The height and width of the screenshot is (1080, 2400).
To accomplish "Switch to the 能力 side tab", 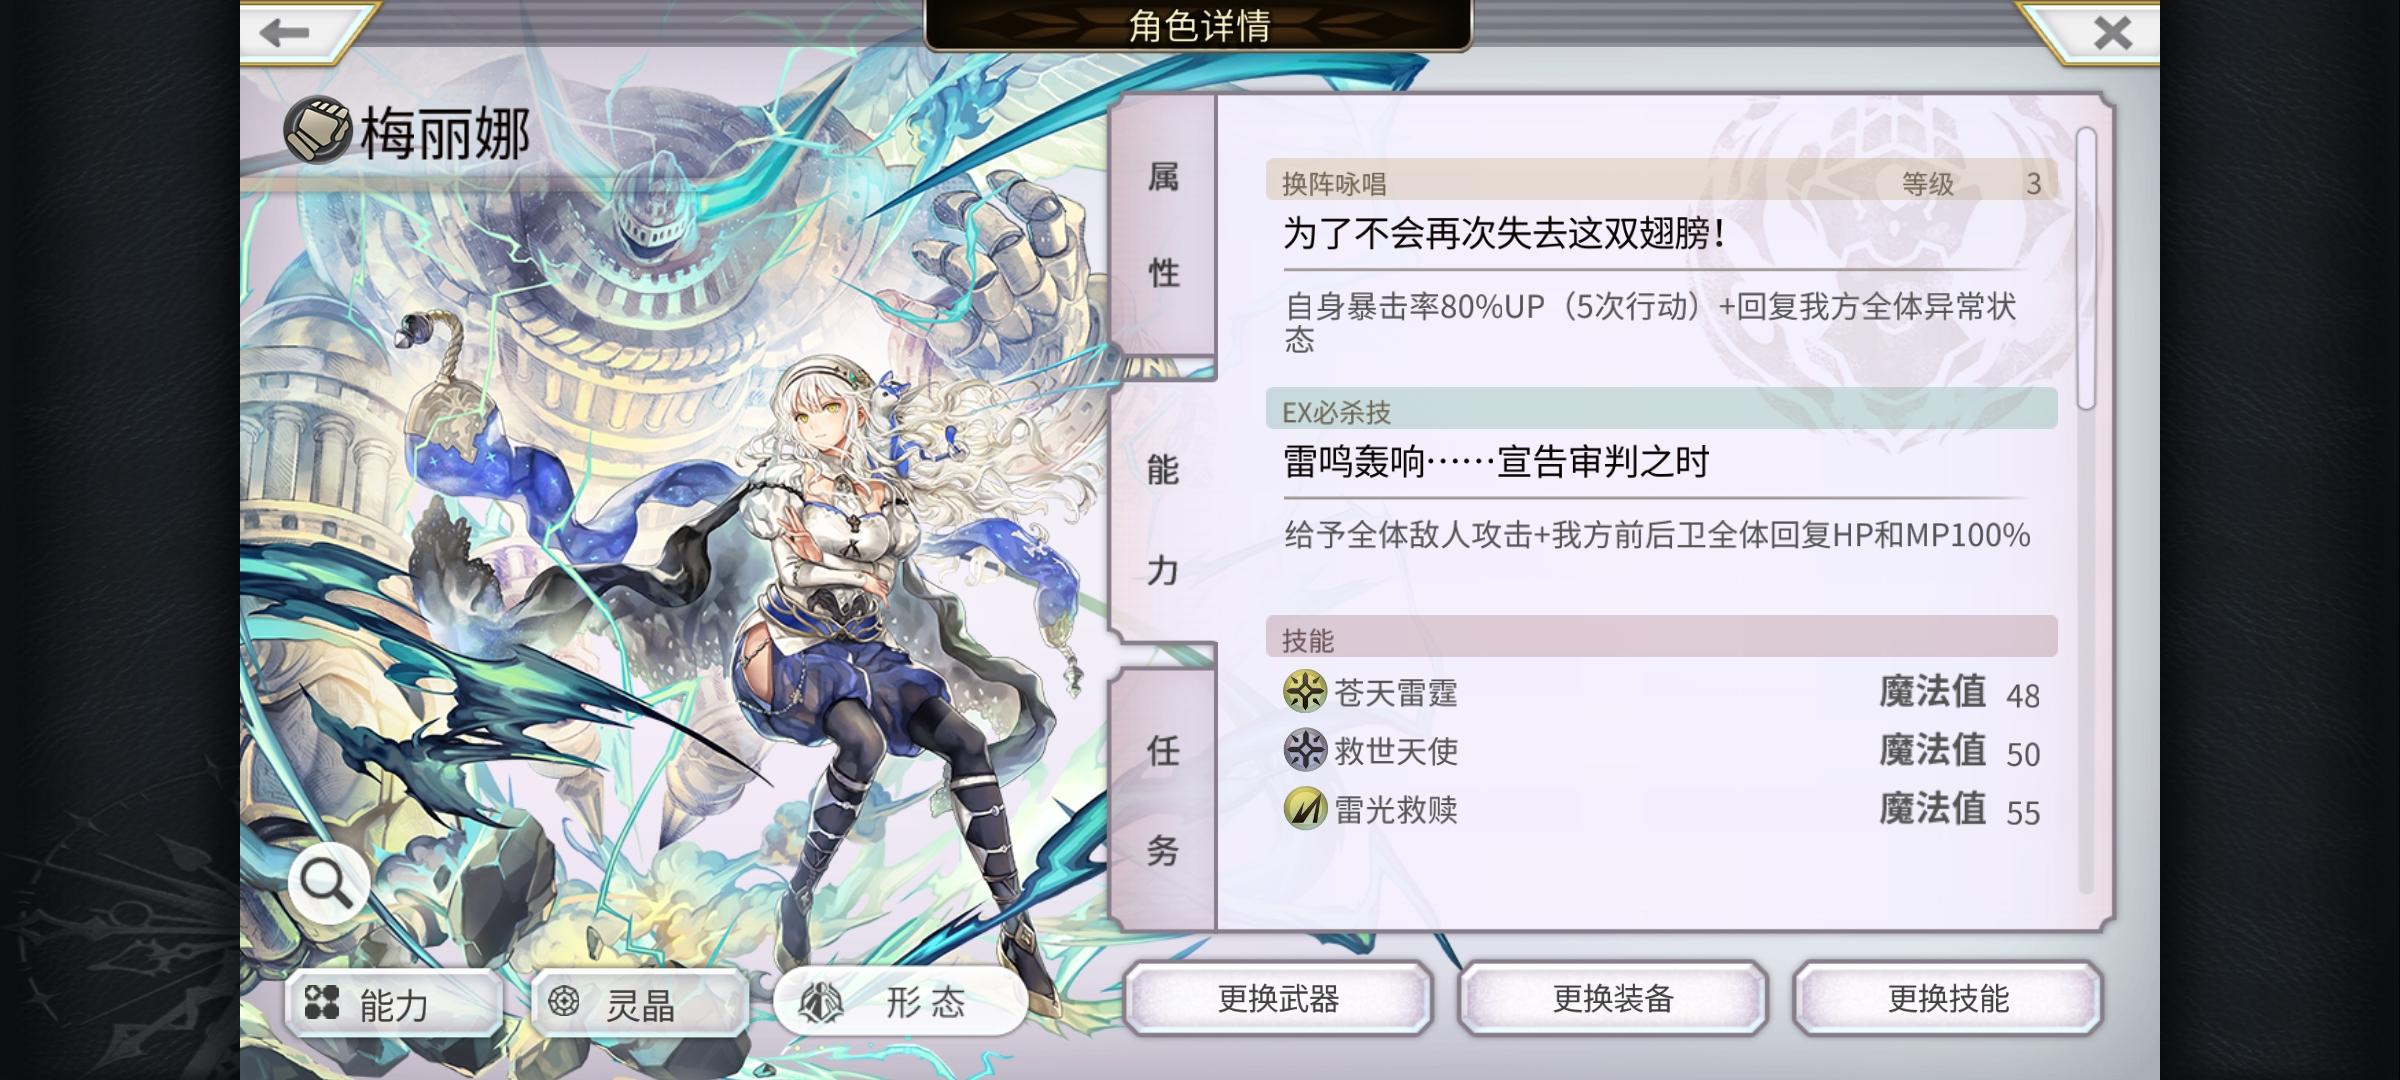I will click(1163, 518).
